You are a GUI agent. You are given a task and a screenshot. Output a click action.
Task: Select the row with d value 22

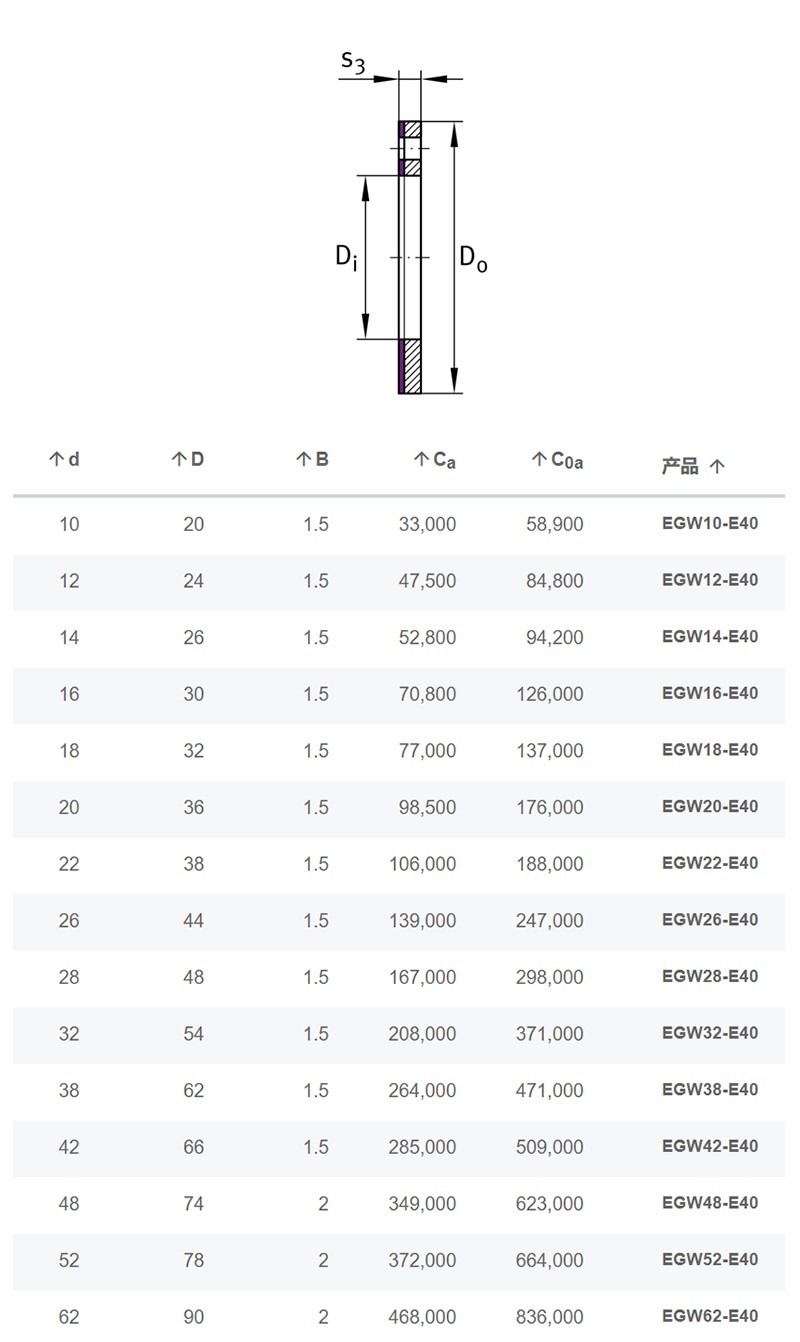pyautogui.click(x=399, y=863)
